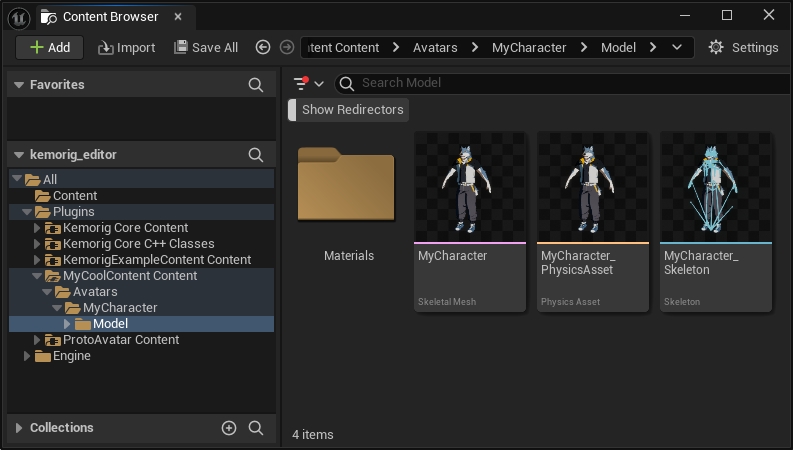Select the MyCharacter_Skeleton asset thumbnail
This screenshot has height=450, width=793.
click(716, 185)
